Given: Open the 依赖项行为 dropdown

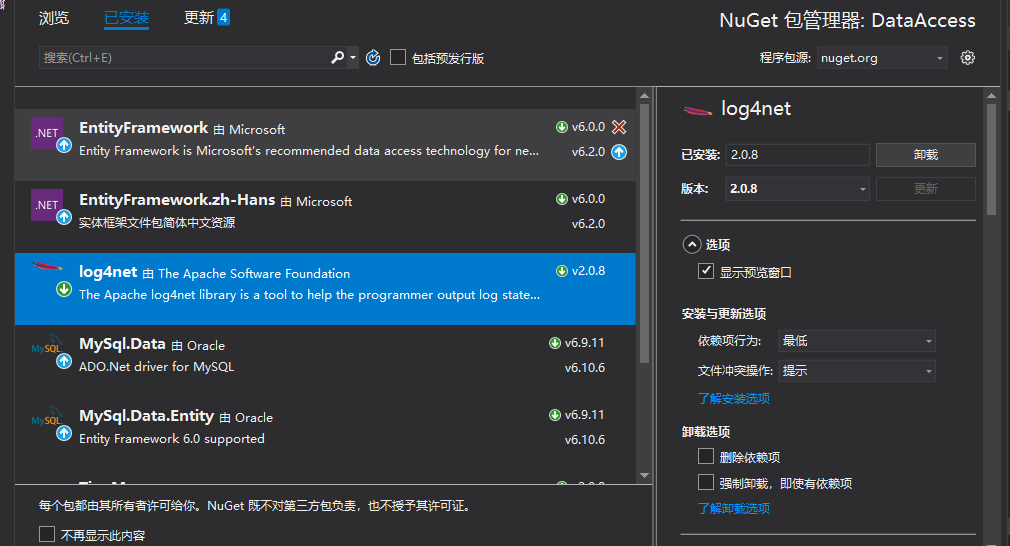Looking at the screenshot, I should tap(857, 341).
